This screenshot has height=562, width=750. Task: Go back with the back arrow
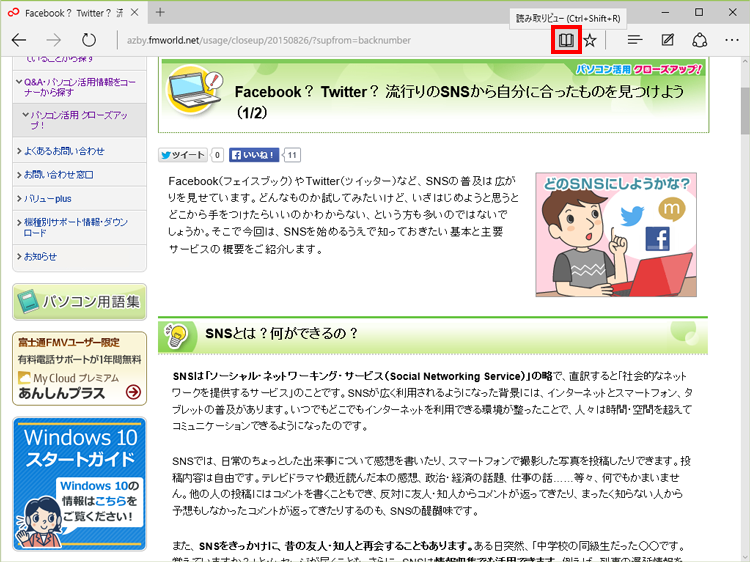(19, 40)
